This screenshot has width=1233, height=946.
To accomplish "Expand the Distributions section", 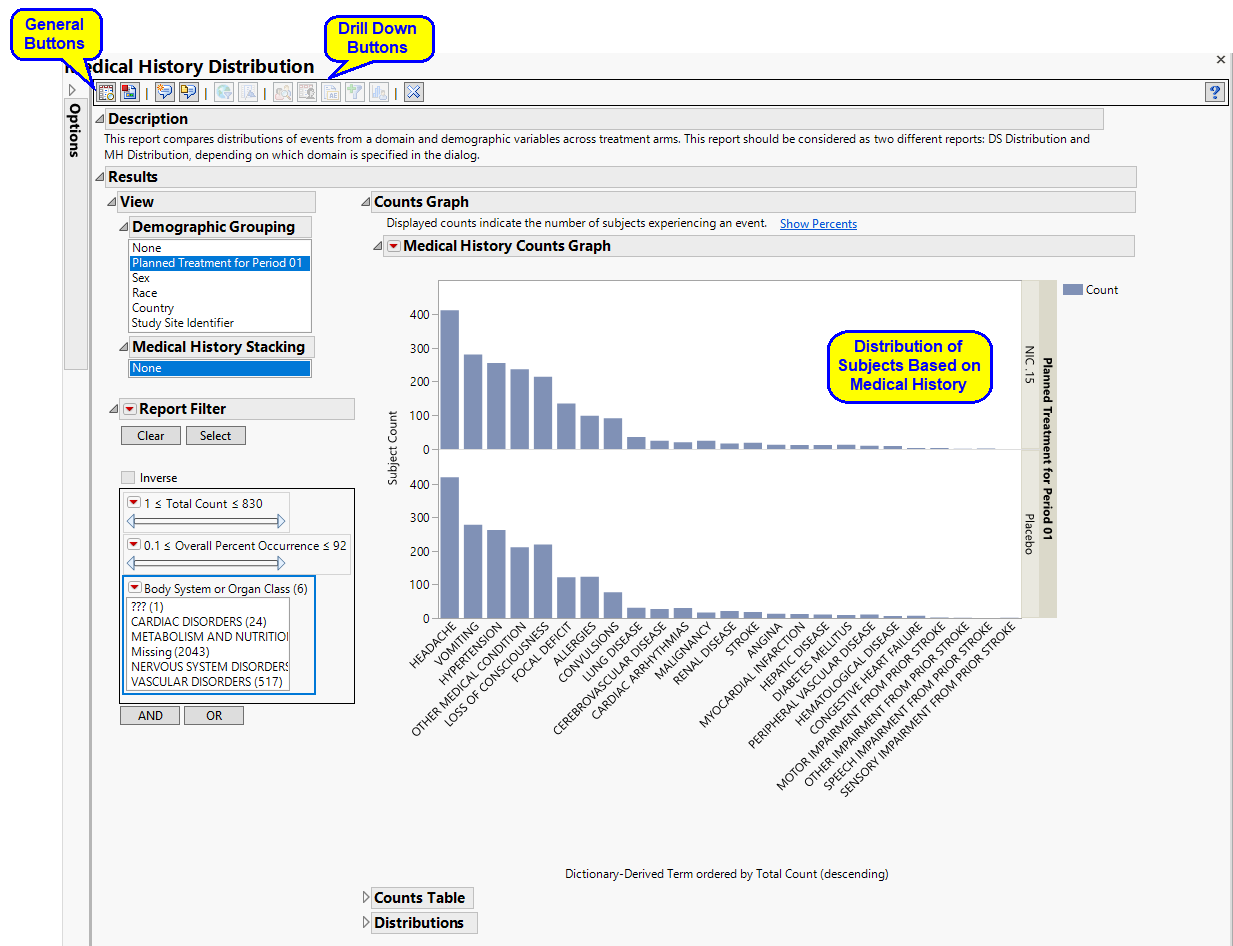I will [366, 923].
